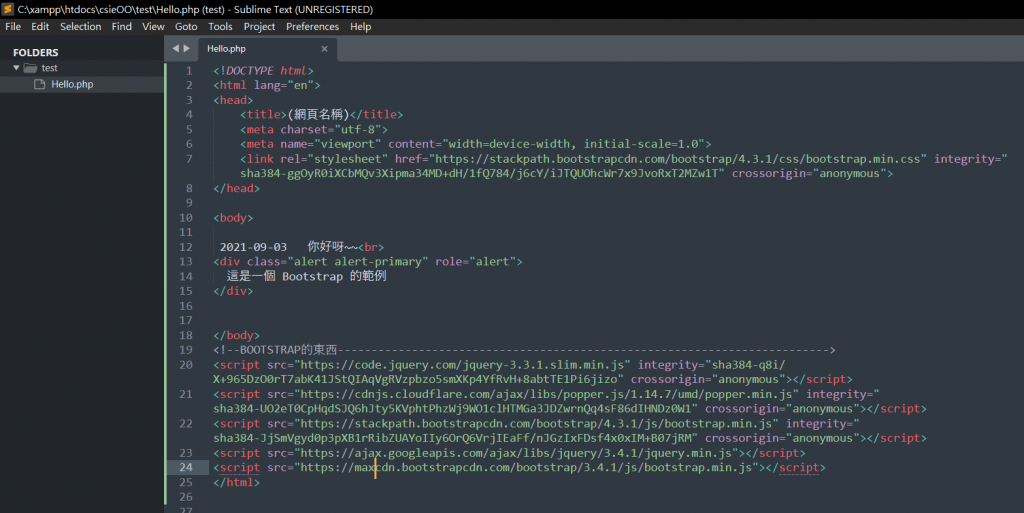Image resolution: width=1024 pixels, height=513 pixels.
Task: Click the sha384-ggOyR0iX integrity hash
Action: (x=482, y=174)
